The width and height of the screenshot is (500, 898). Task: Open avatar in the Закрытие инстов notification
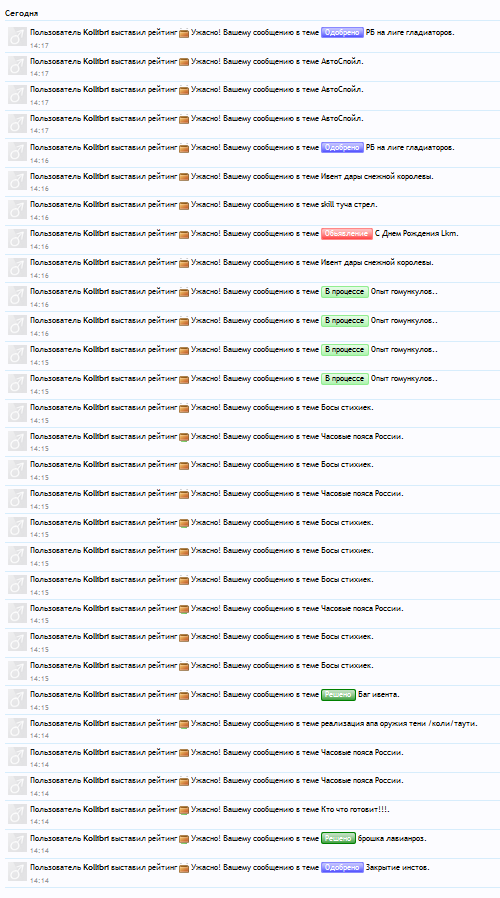pos(17,873)
